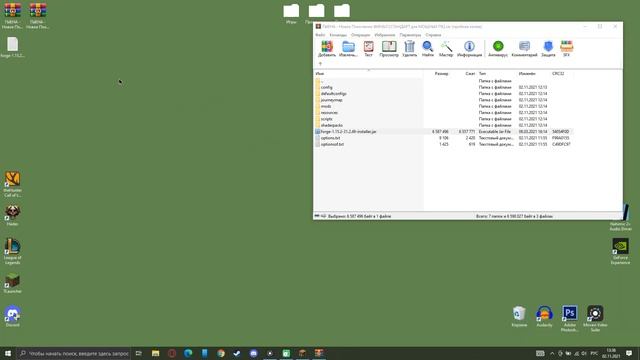
Task: Click the Информация (Info) toolbar icon
Action: (x=469, y=49)
